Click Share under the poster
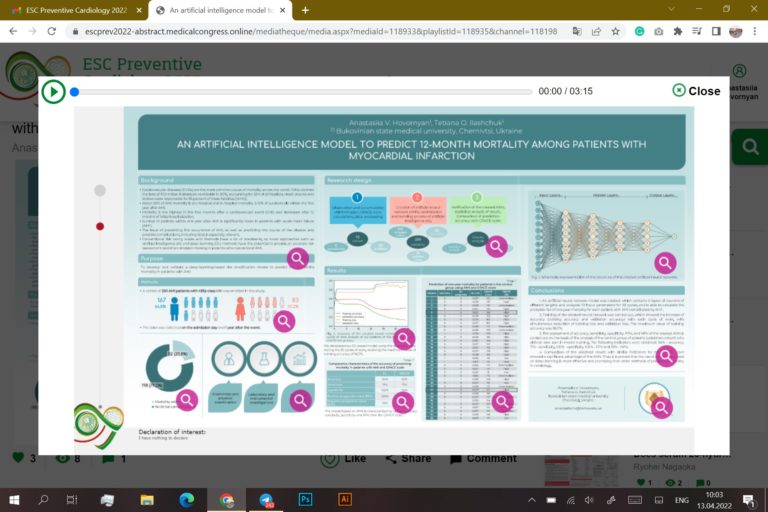The image size is (768, 512). (x=408, y=459)
